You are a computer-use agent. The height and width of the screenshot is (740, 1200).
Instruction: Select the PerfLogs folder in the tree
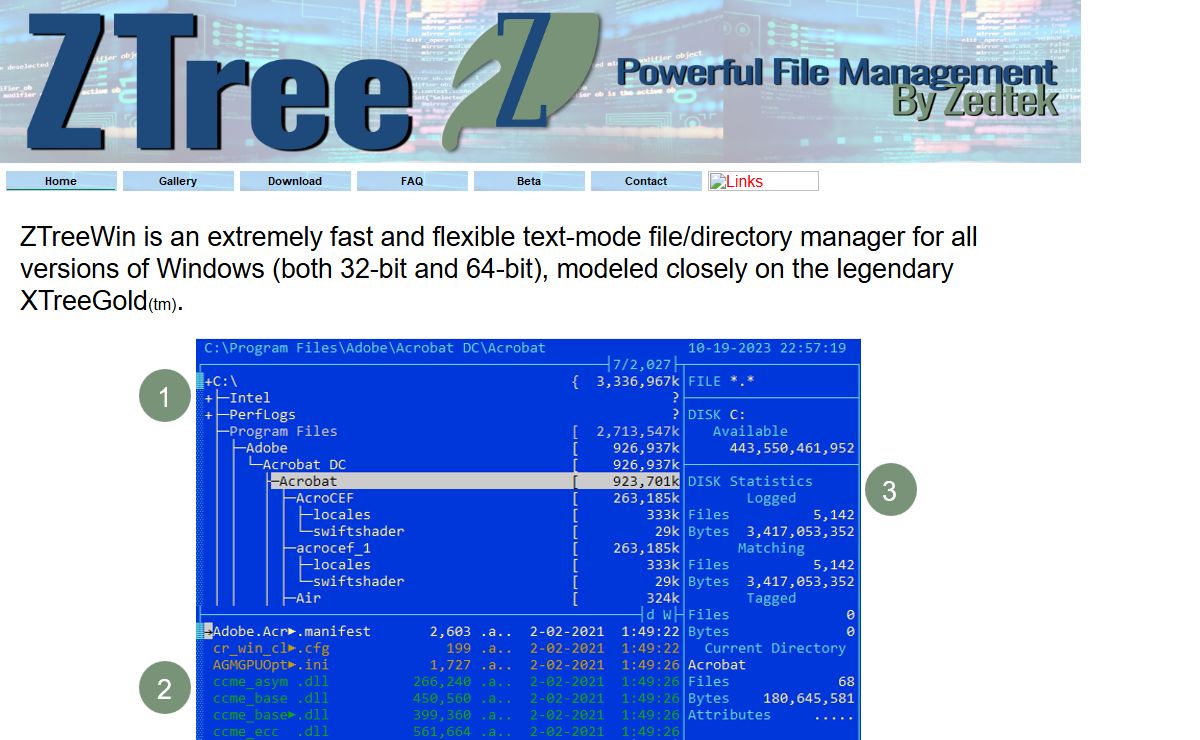coord(262,415)
